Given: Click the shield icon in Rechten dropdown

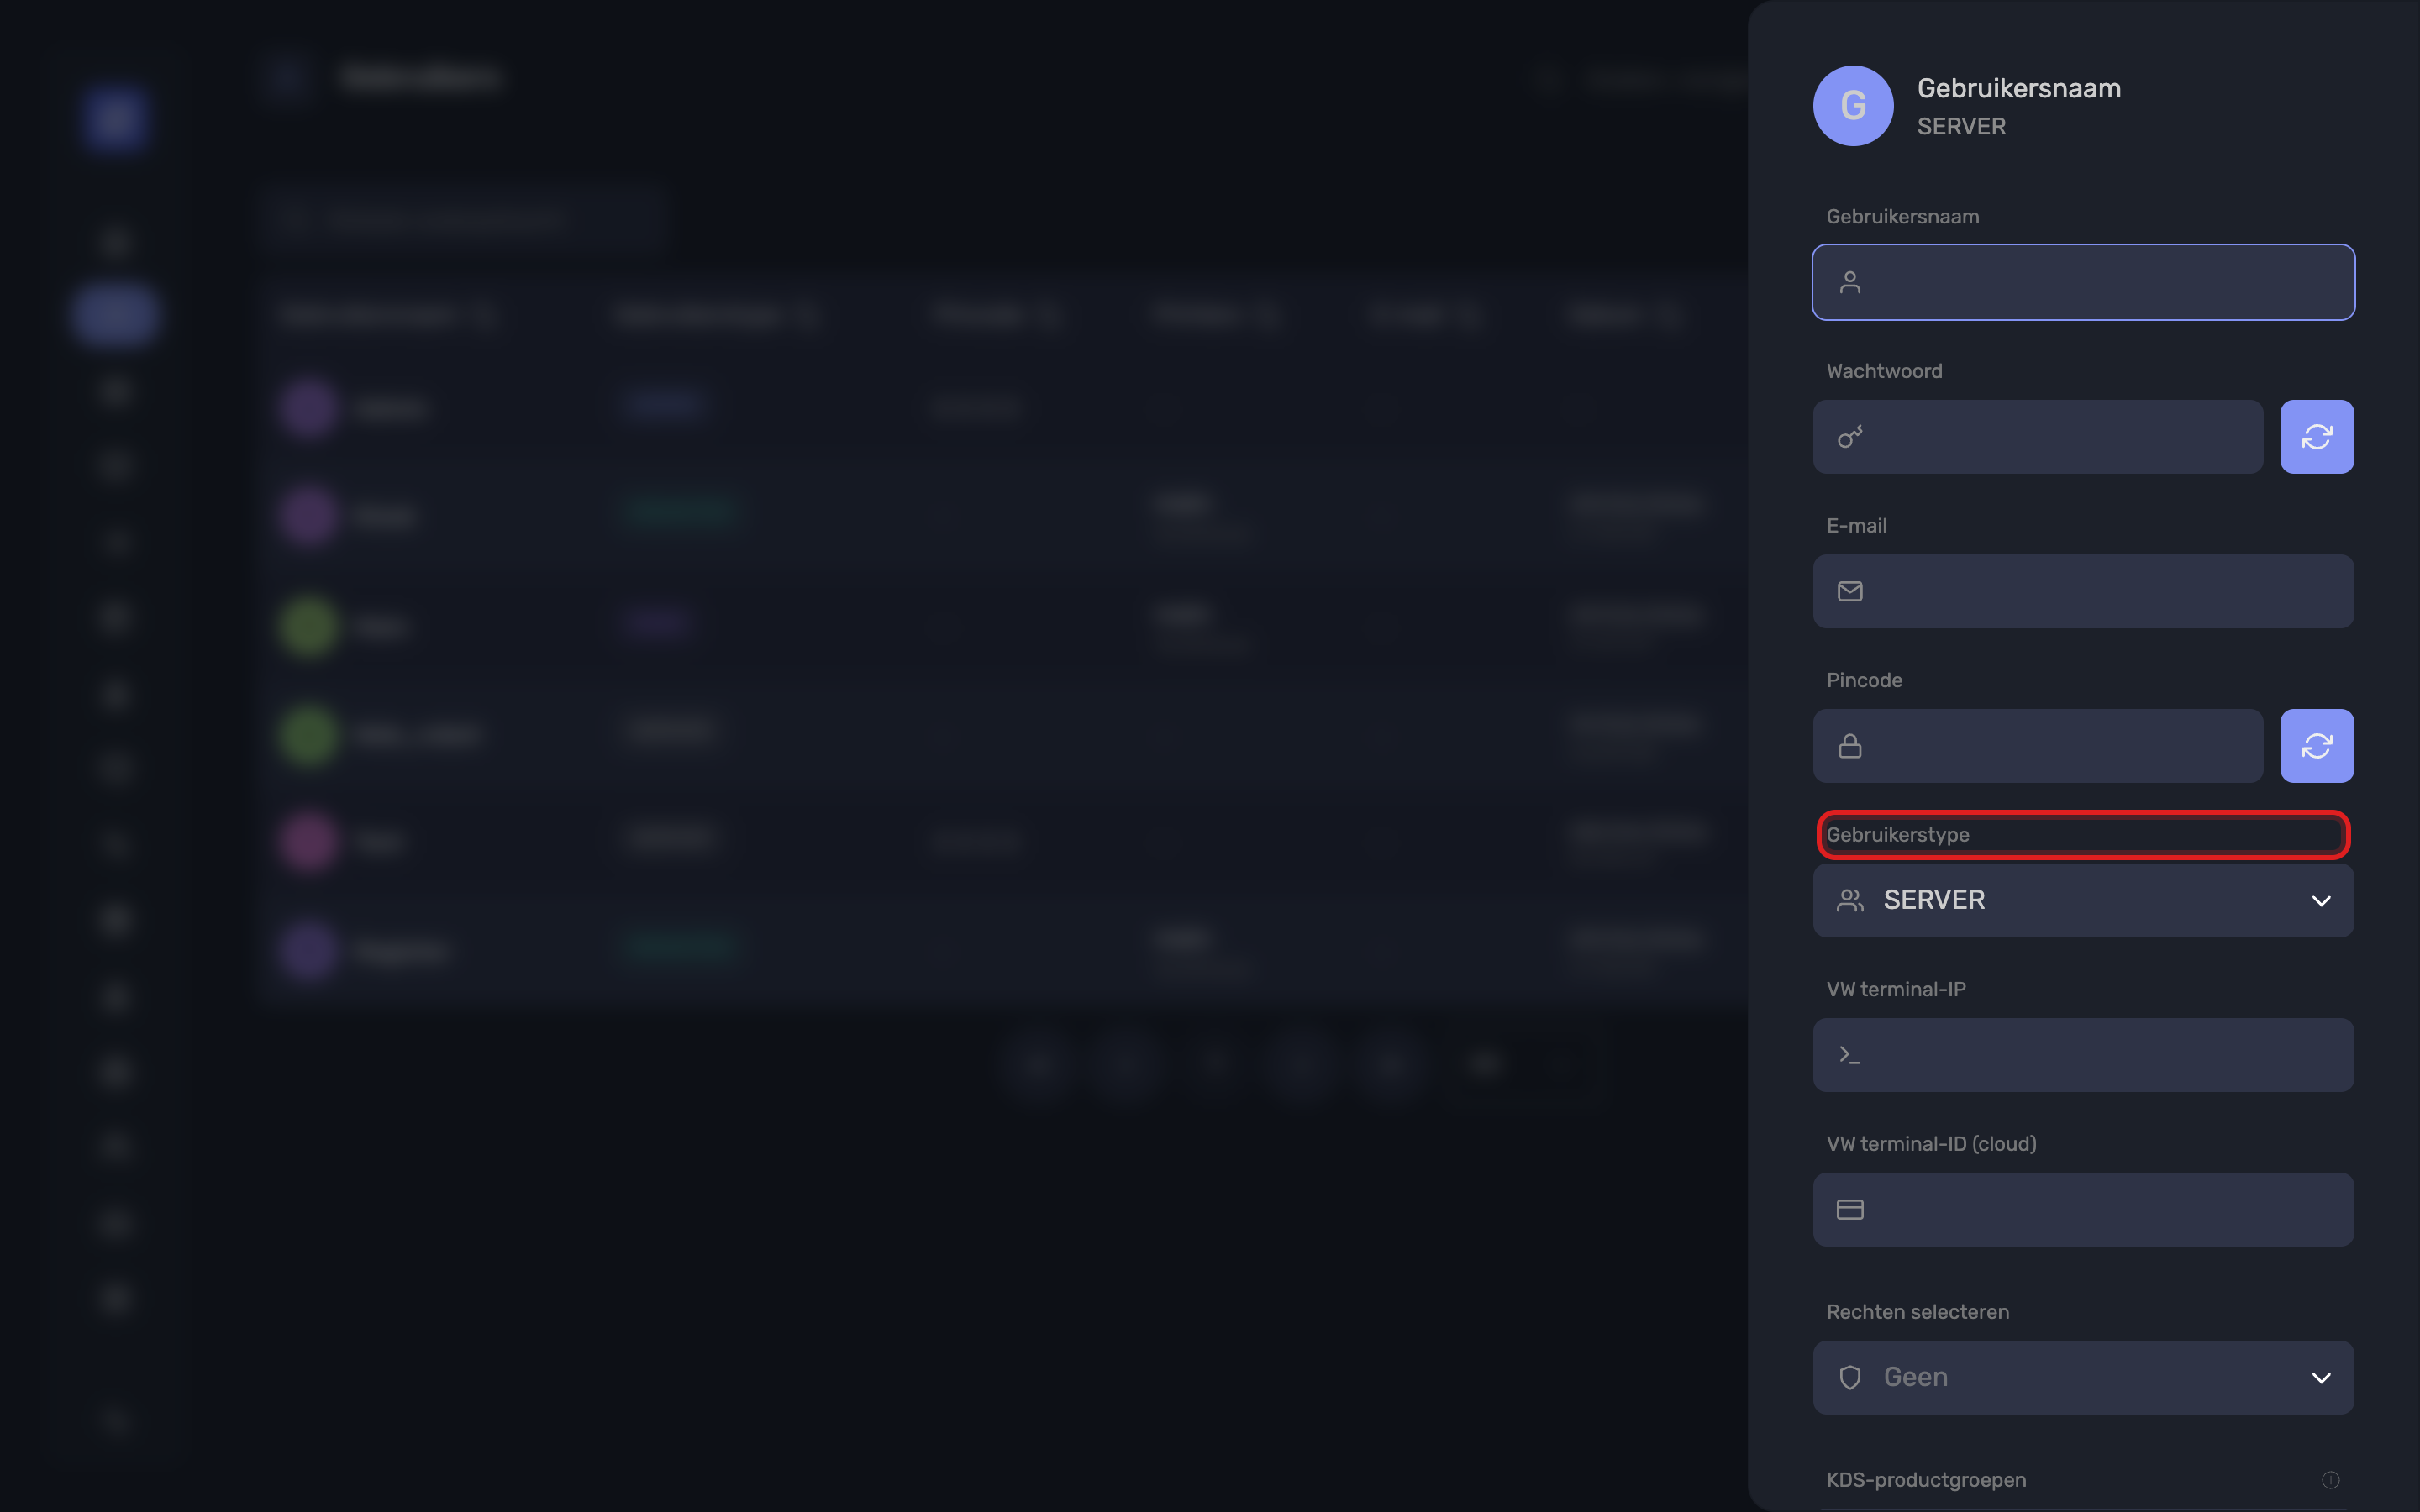Looking at the screenshot, I should [x=1850, y=1377].
